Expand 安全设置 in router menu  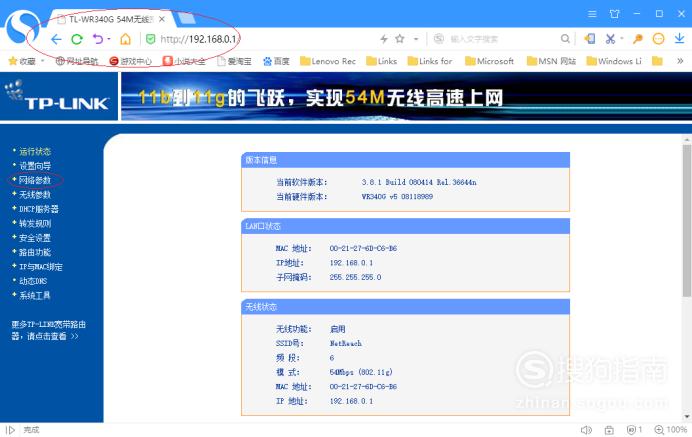[x=35, y=238]
